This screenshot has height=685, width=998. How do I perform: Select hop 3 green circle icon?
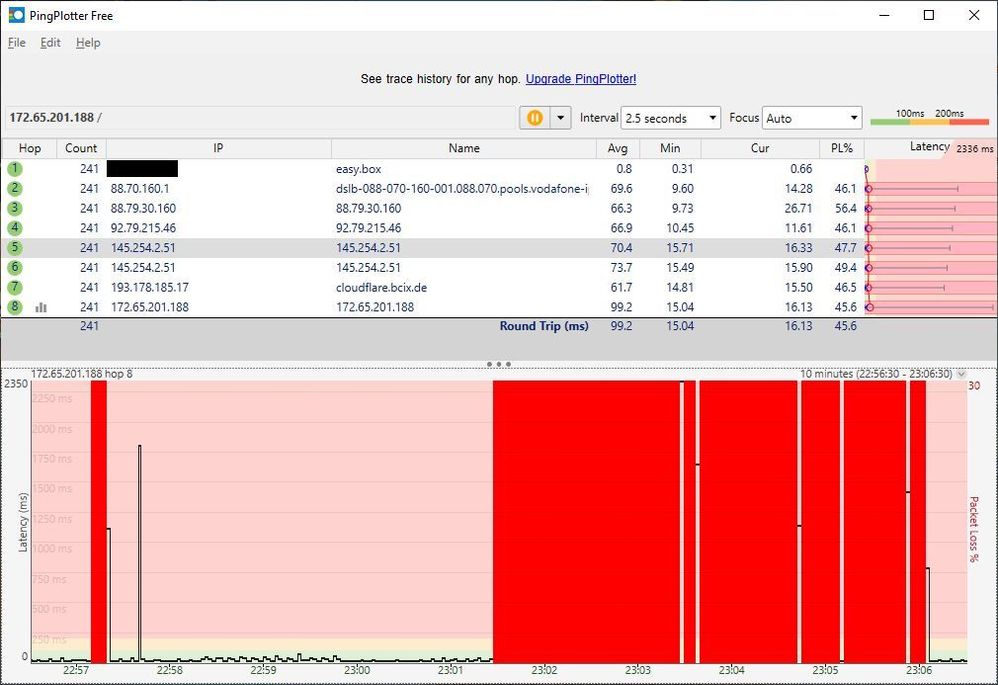(15, 208)
